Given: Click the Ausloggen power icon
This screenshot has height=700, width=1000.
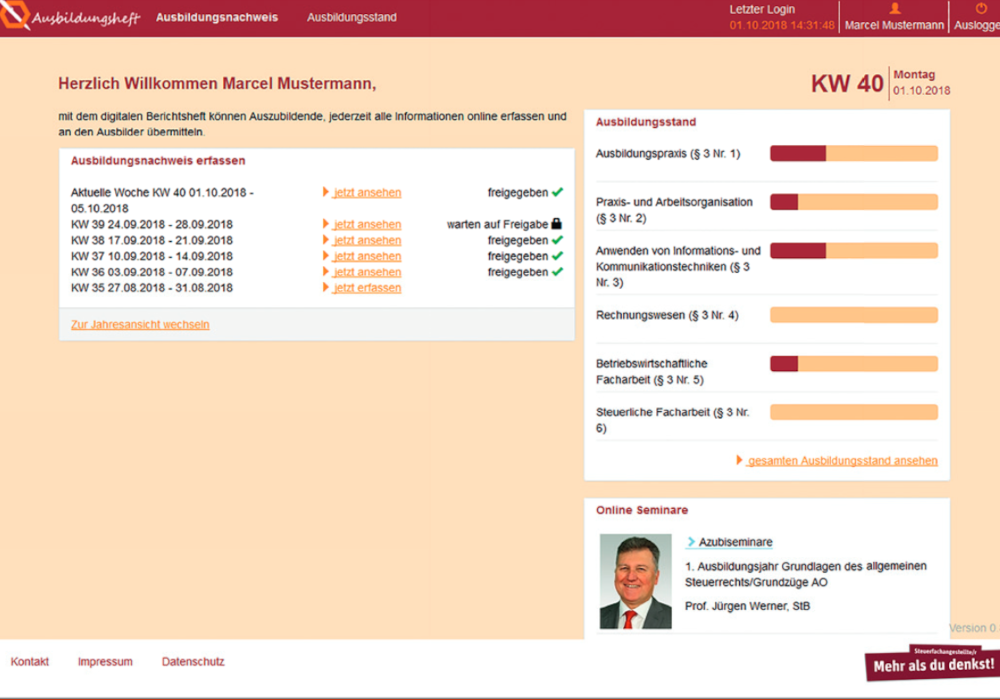Looking at the screenshot, I should tap(980, 9).
